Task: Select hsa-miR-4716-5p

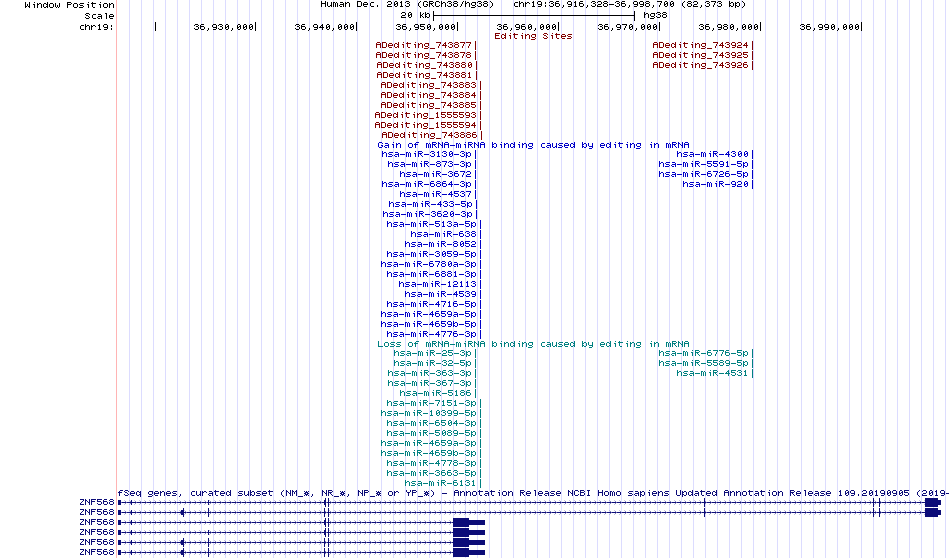Action: pos(431,304)
